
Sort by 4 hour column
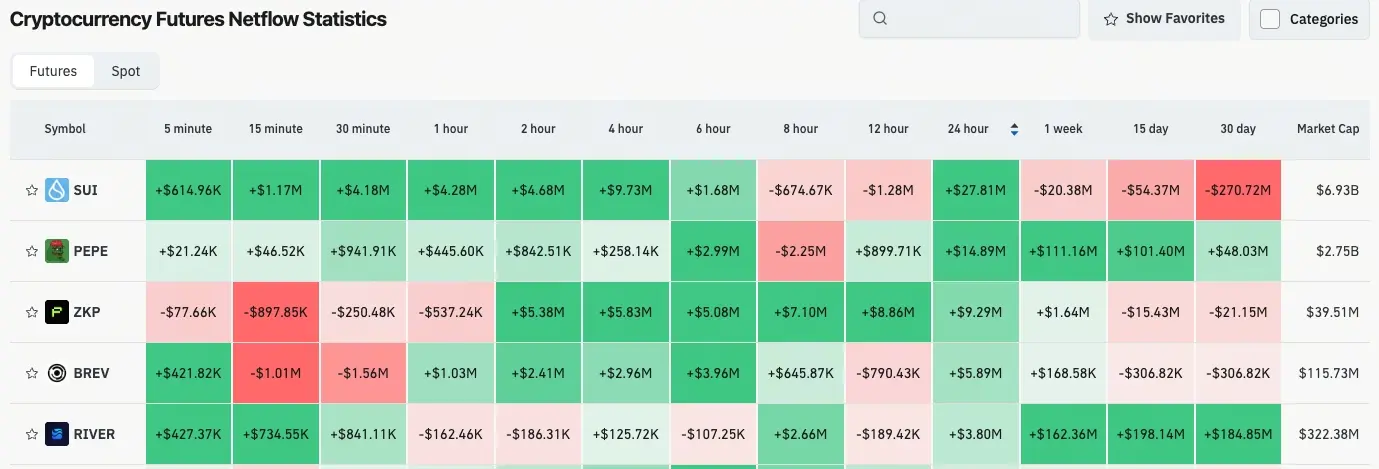[x=626, y=129]
